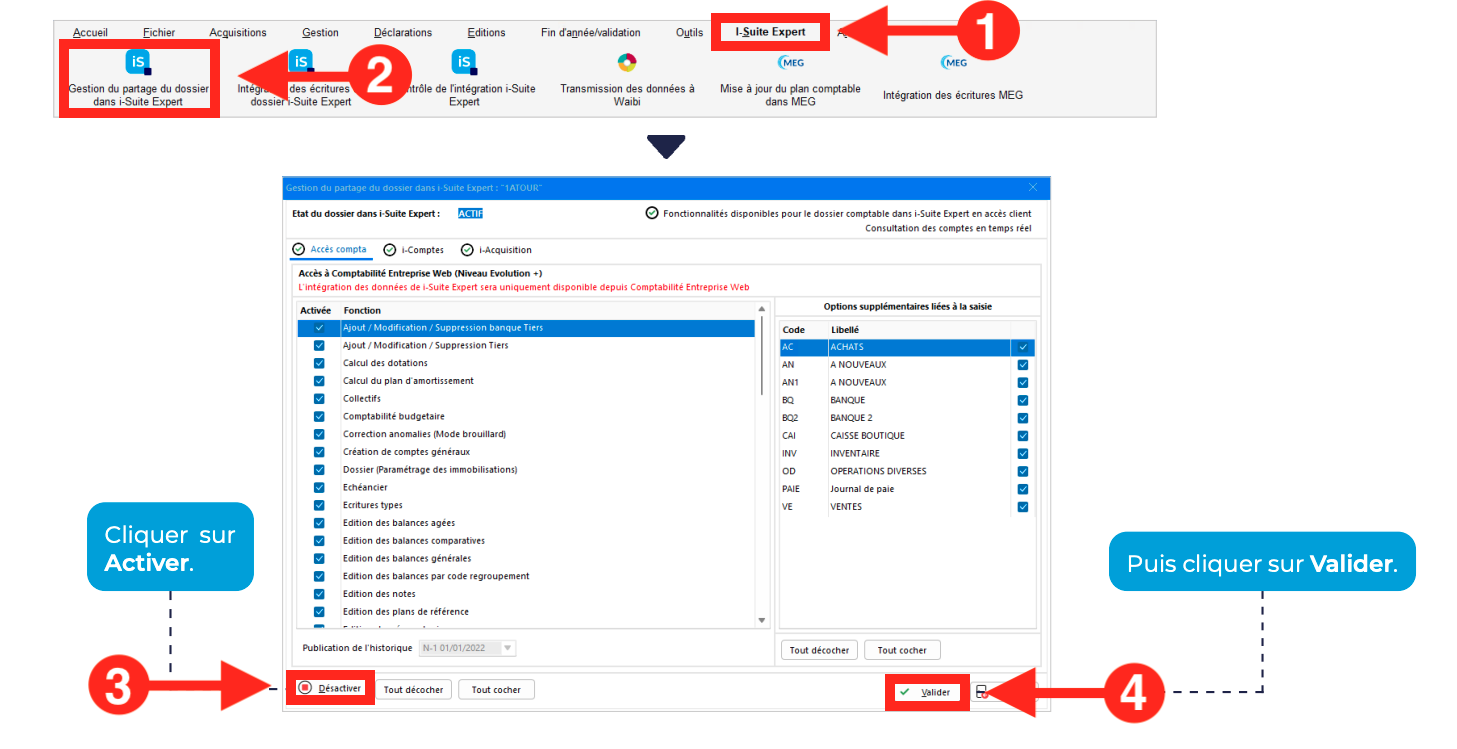Screen dimensions: 1457x749
Task: Select the ACTIF status field
Action: click(x=470, y=213)
